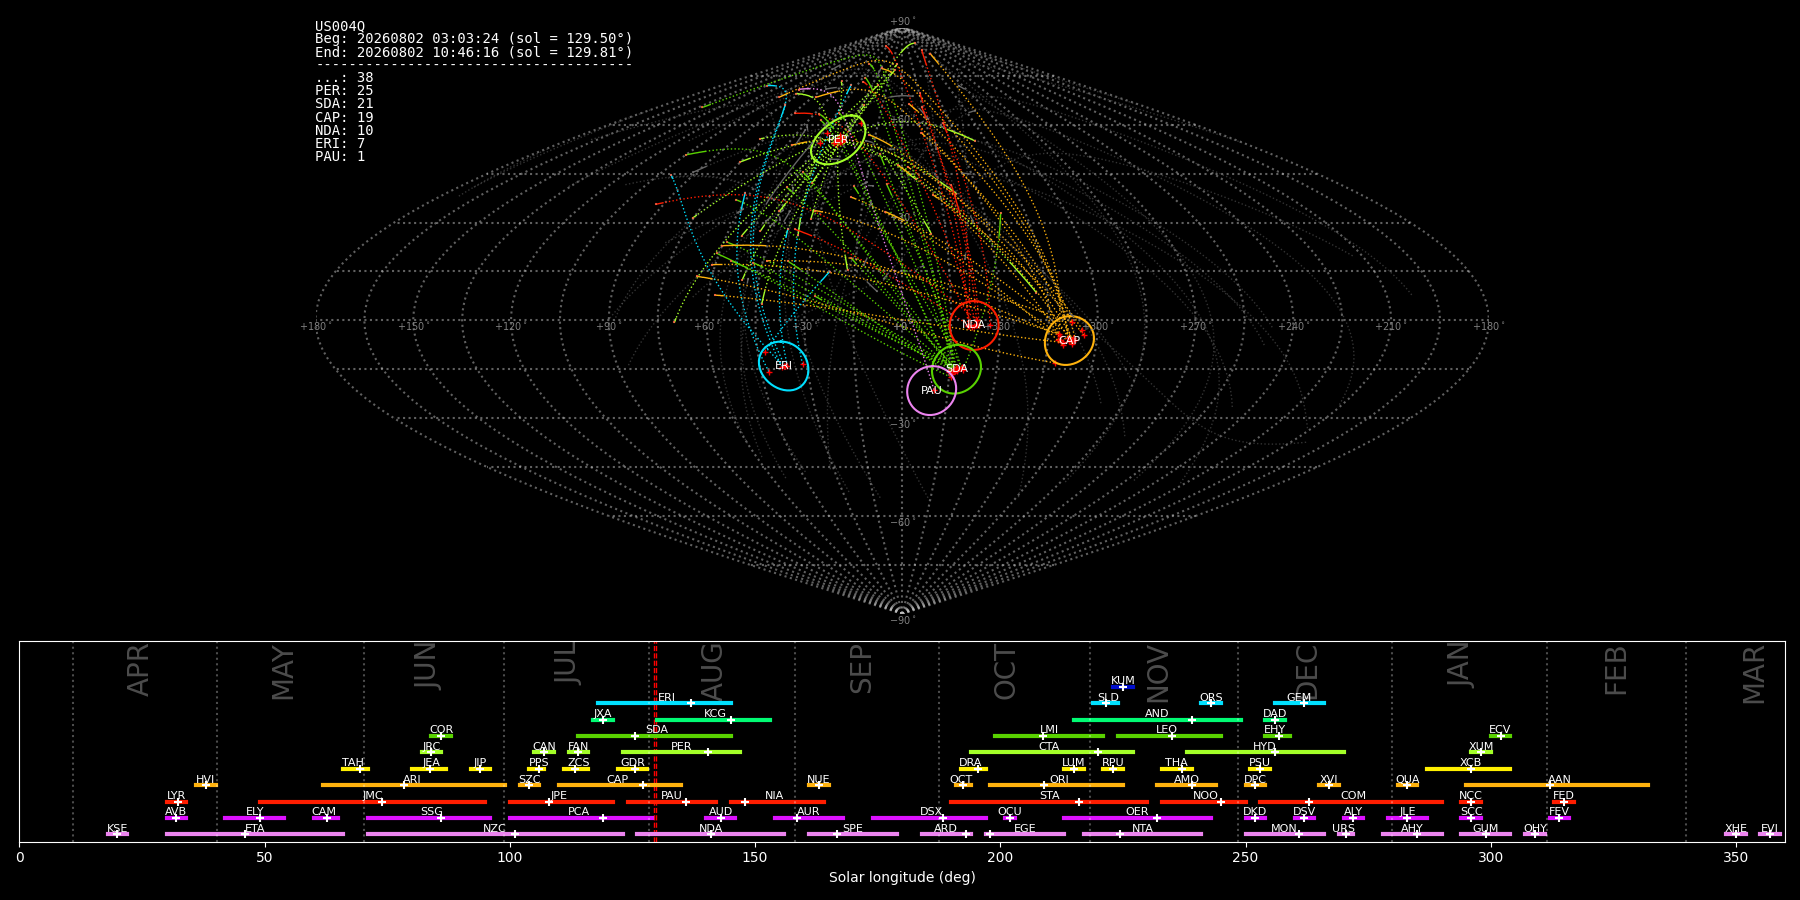Click the KUM shower blue bar
The width and height of the screenshot is (1800, 900).
1123,687
